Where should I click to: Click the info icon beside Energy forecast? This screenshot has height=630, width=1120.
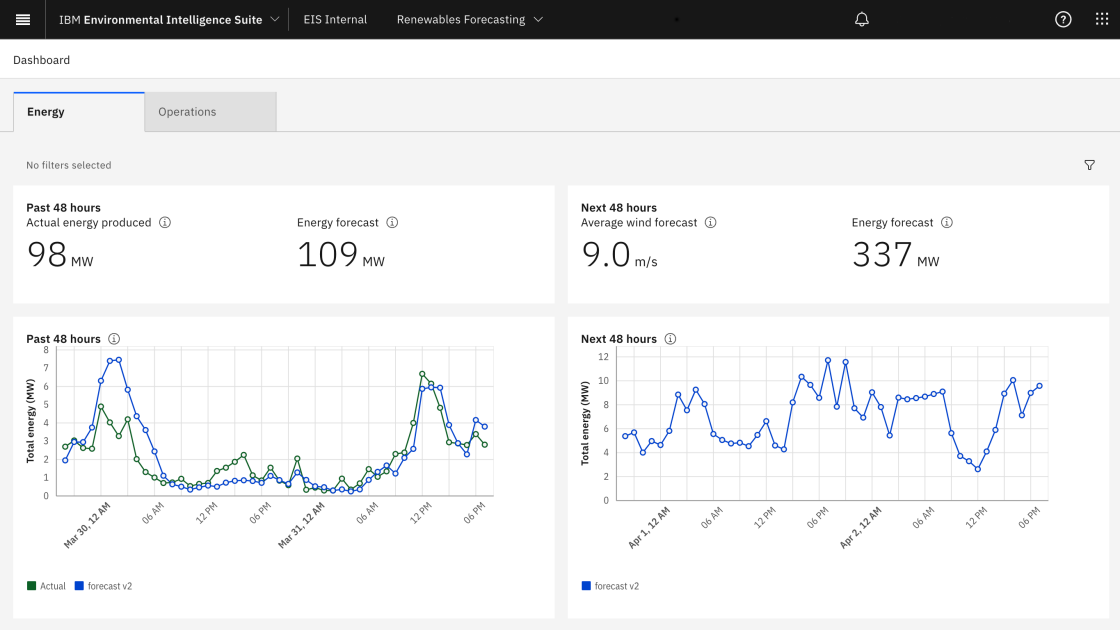(x=391, y=222)
